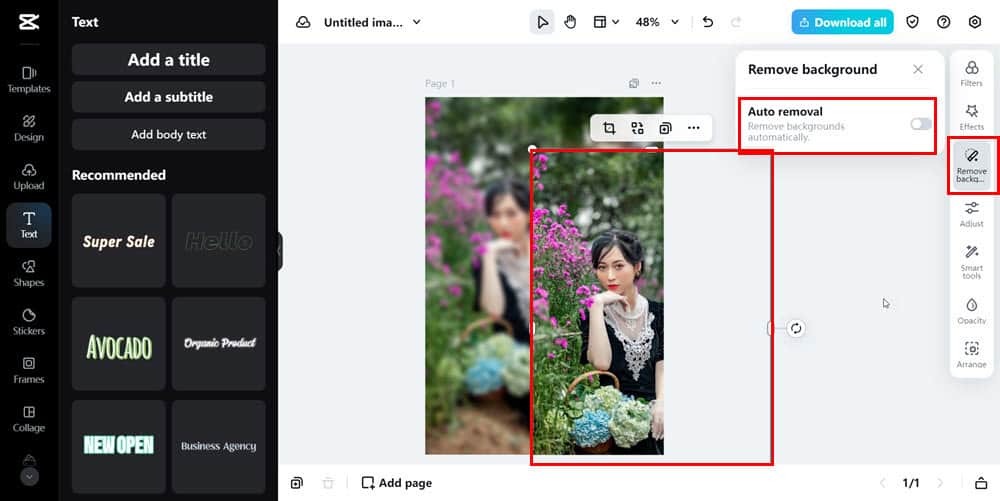The width and height of the screenshot is (1000, 501).
Task: Open more options in floating image toolbar
Action: click(694, 128)
